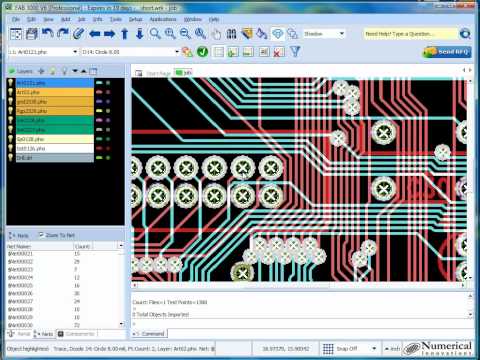
Task: Click the green checkmark icon
Action: [202, 52]
